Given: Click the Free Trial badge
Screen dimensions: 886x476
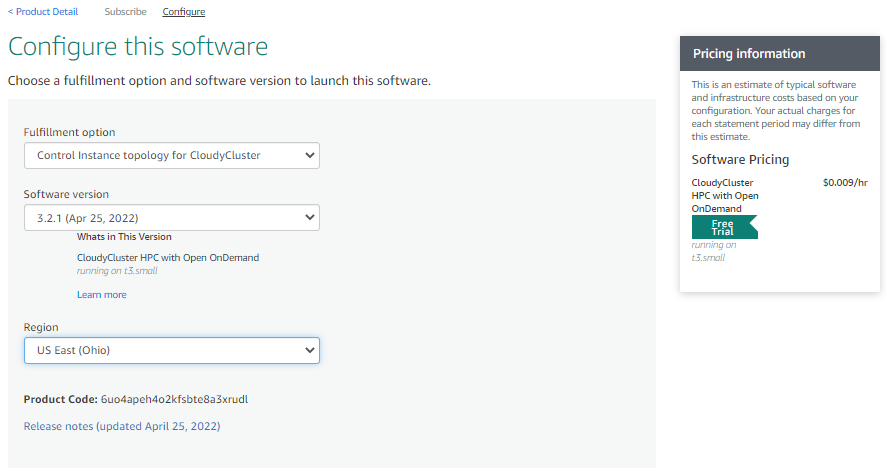Looking at the screenshot, I should (x=724, y=227).
